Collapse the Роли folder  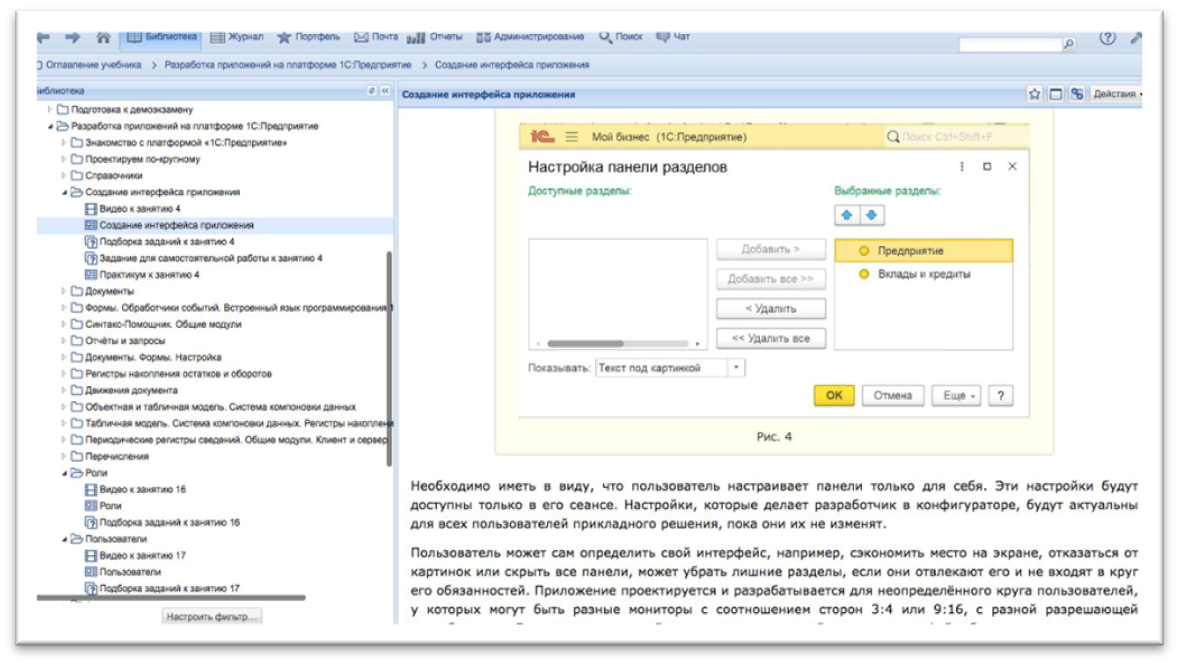tap(65, 472)
